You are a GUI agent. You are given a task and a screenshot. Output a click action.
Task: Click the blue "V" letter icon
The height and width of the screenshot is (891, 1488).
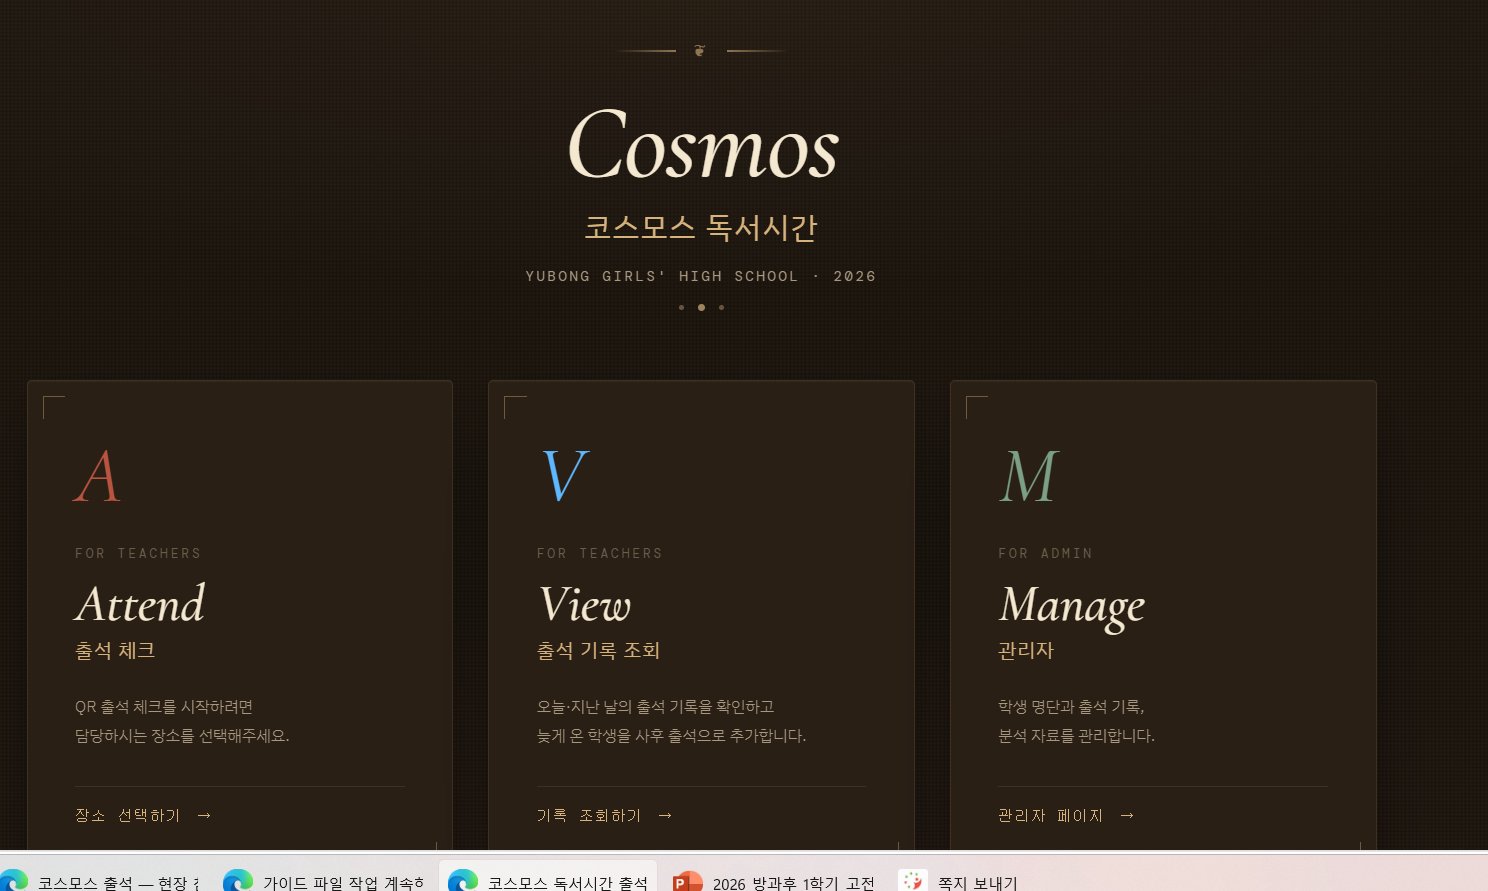pos(563,477)
